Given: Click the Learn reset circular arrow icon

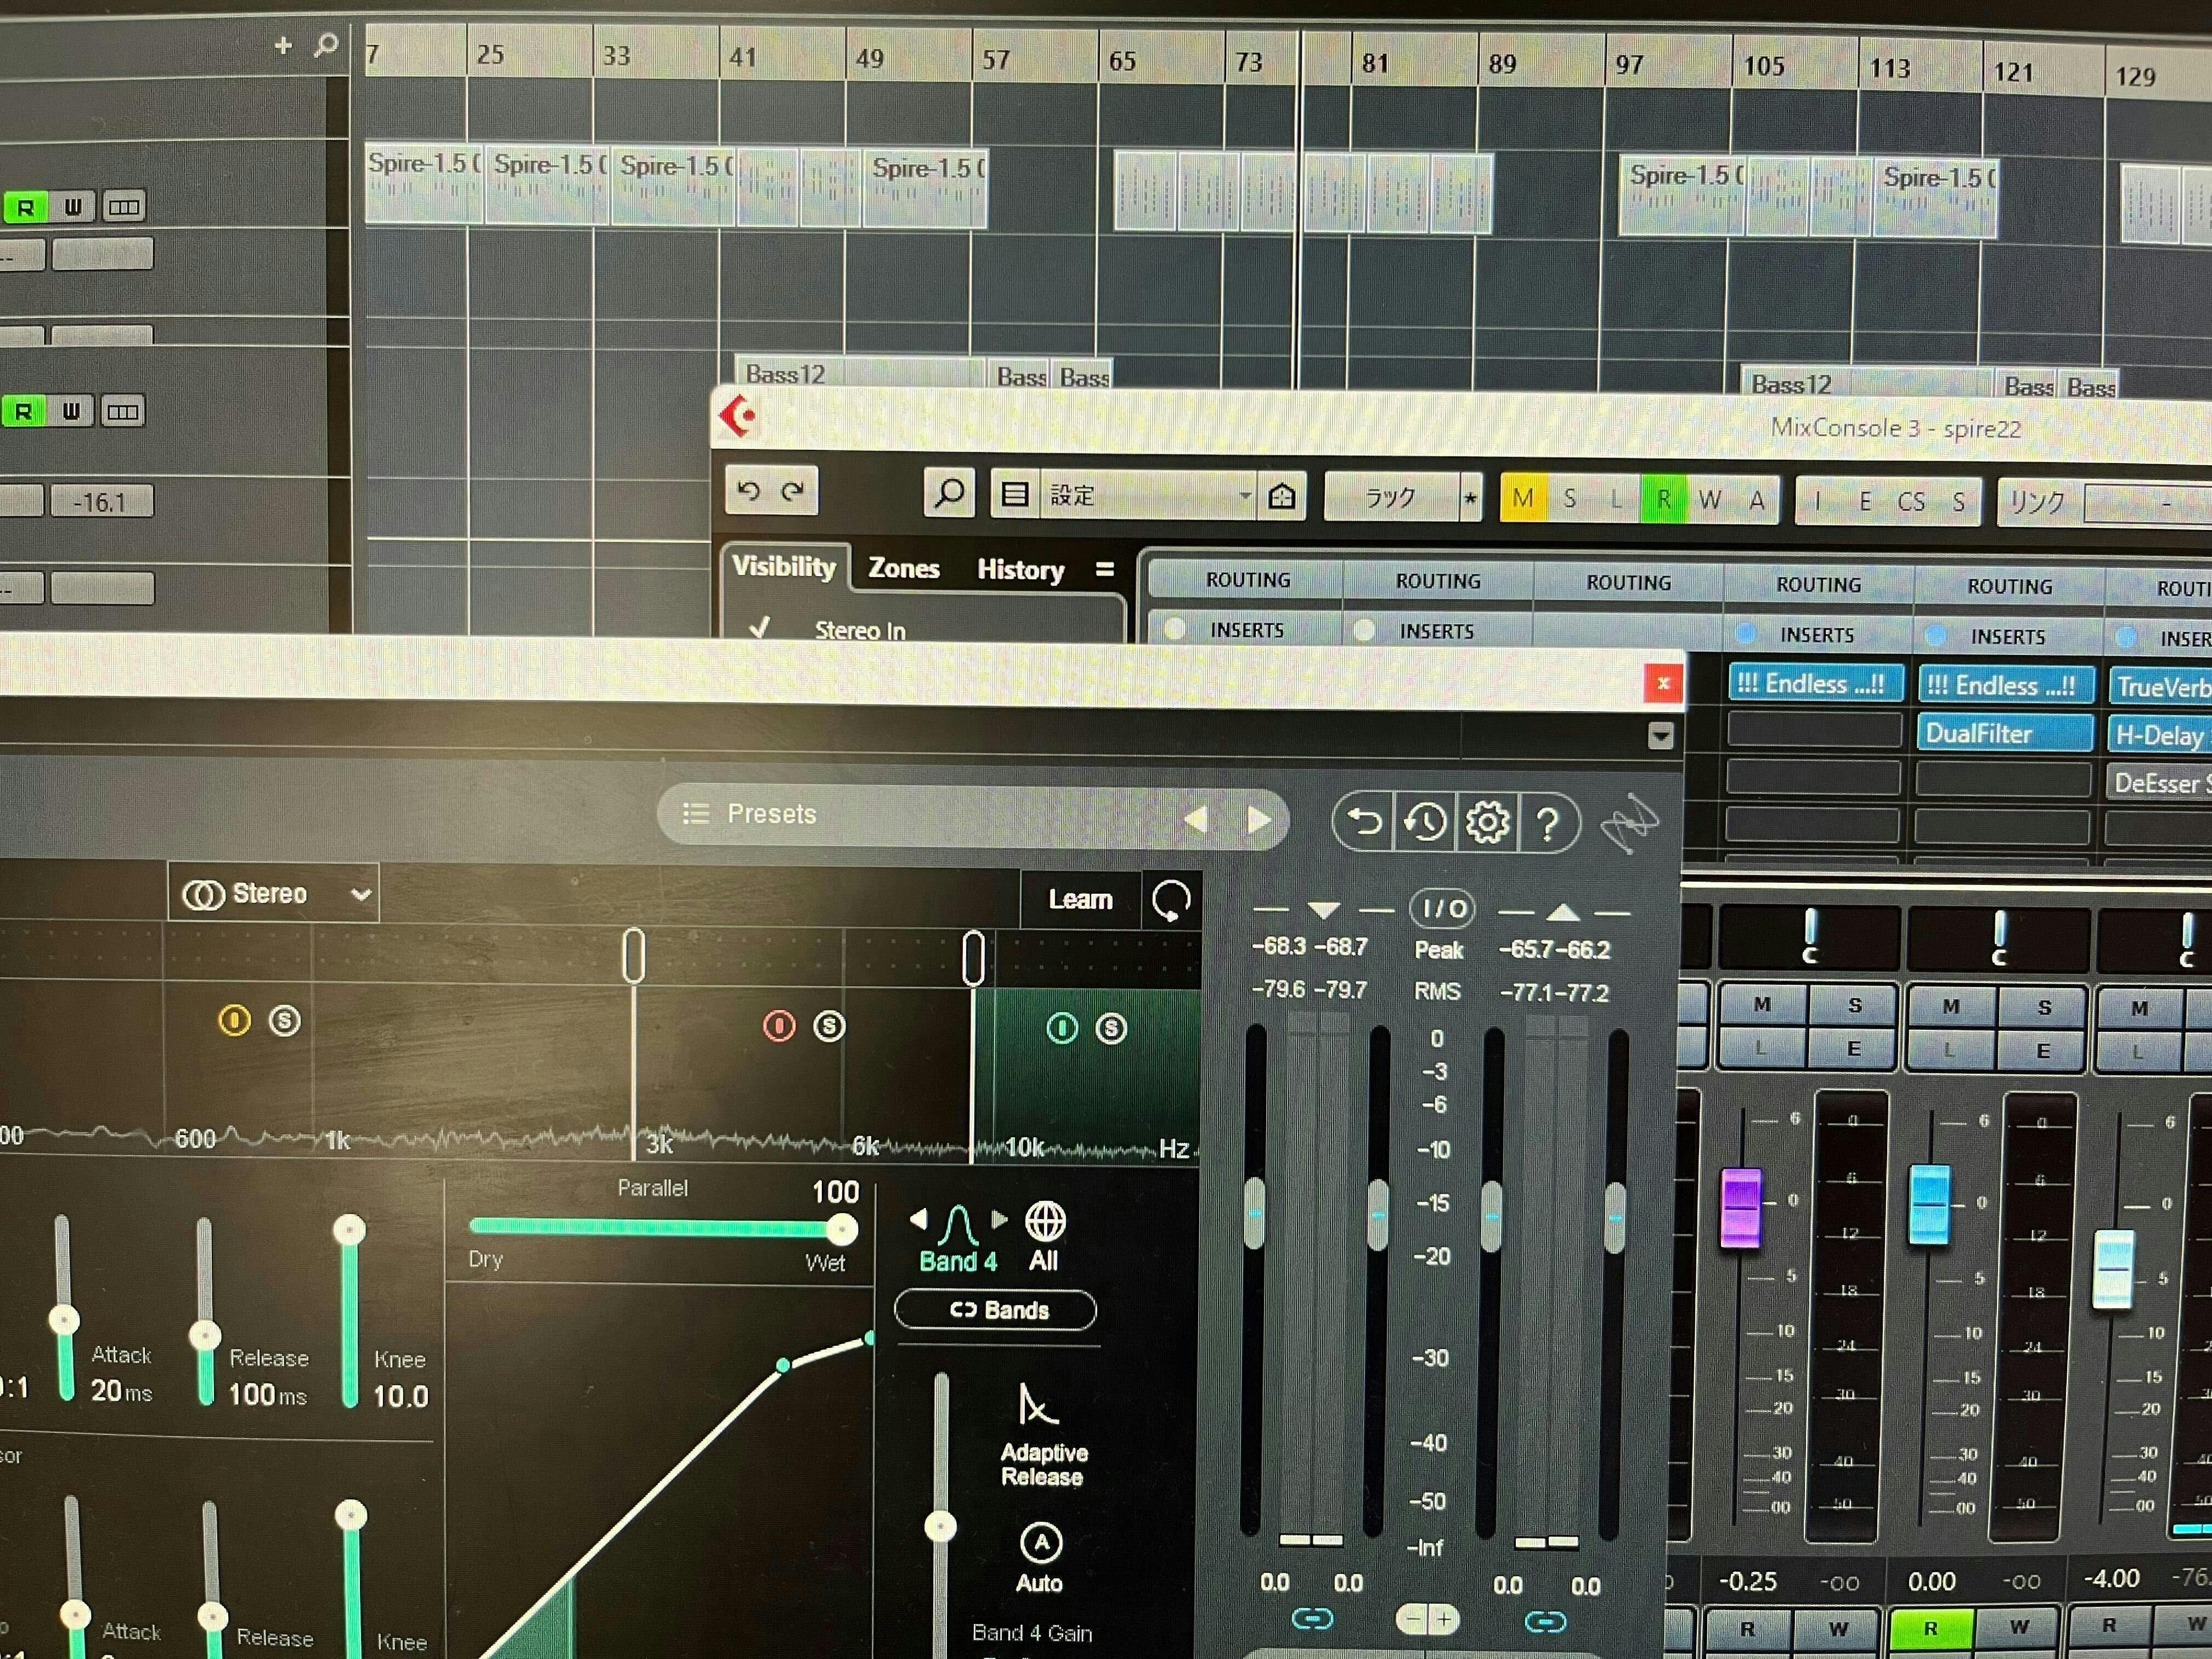Looking at the screenshot, I should coord(1171,900).
